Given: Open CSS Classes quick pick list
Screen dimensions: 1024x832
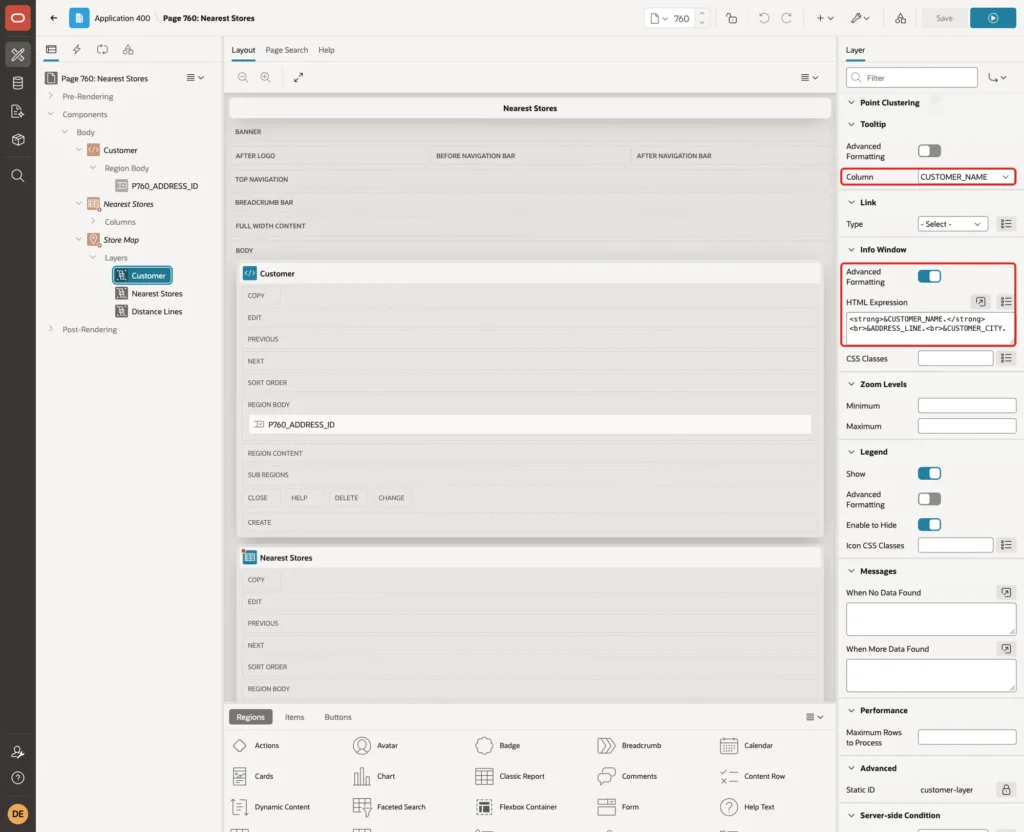Looking at the screenshot, I should tap(1006, 359).
